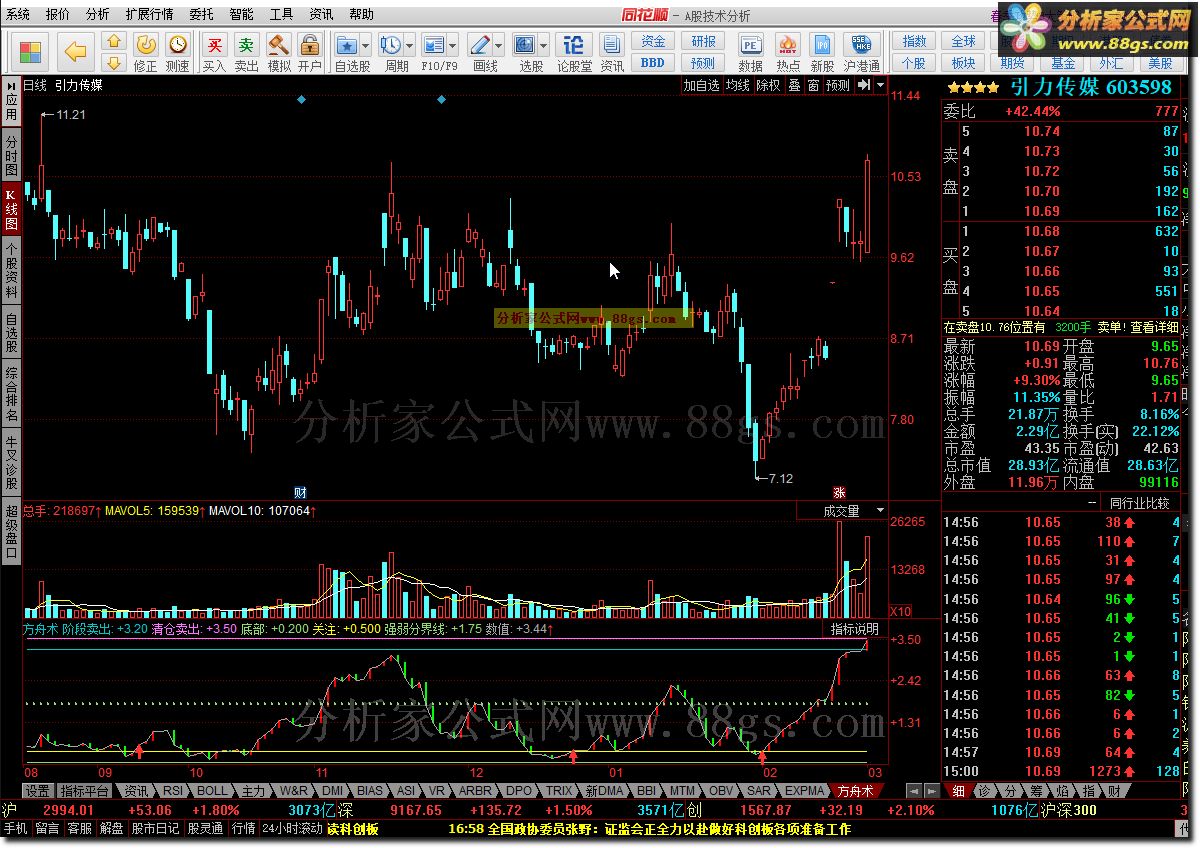
Task: Expand the F10/F9 dropdown arrow
Action: click(453, 46)
